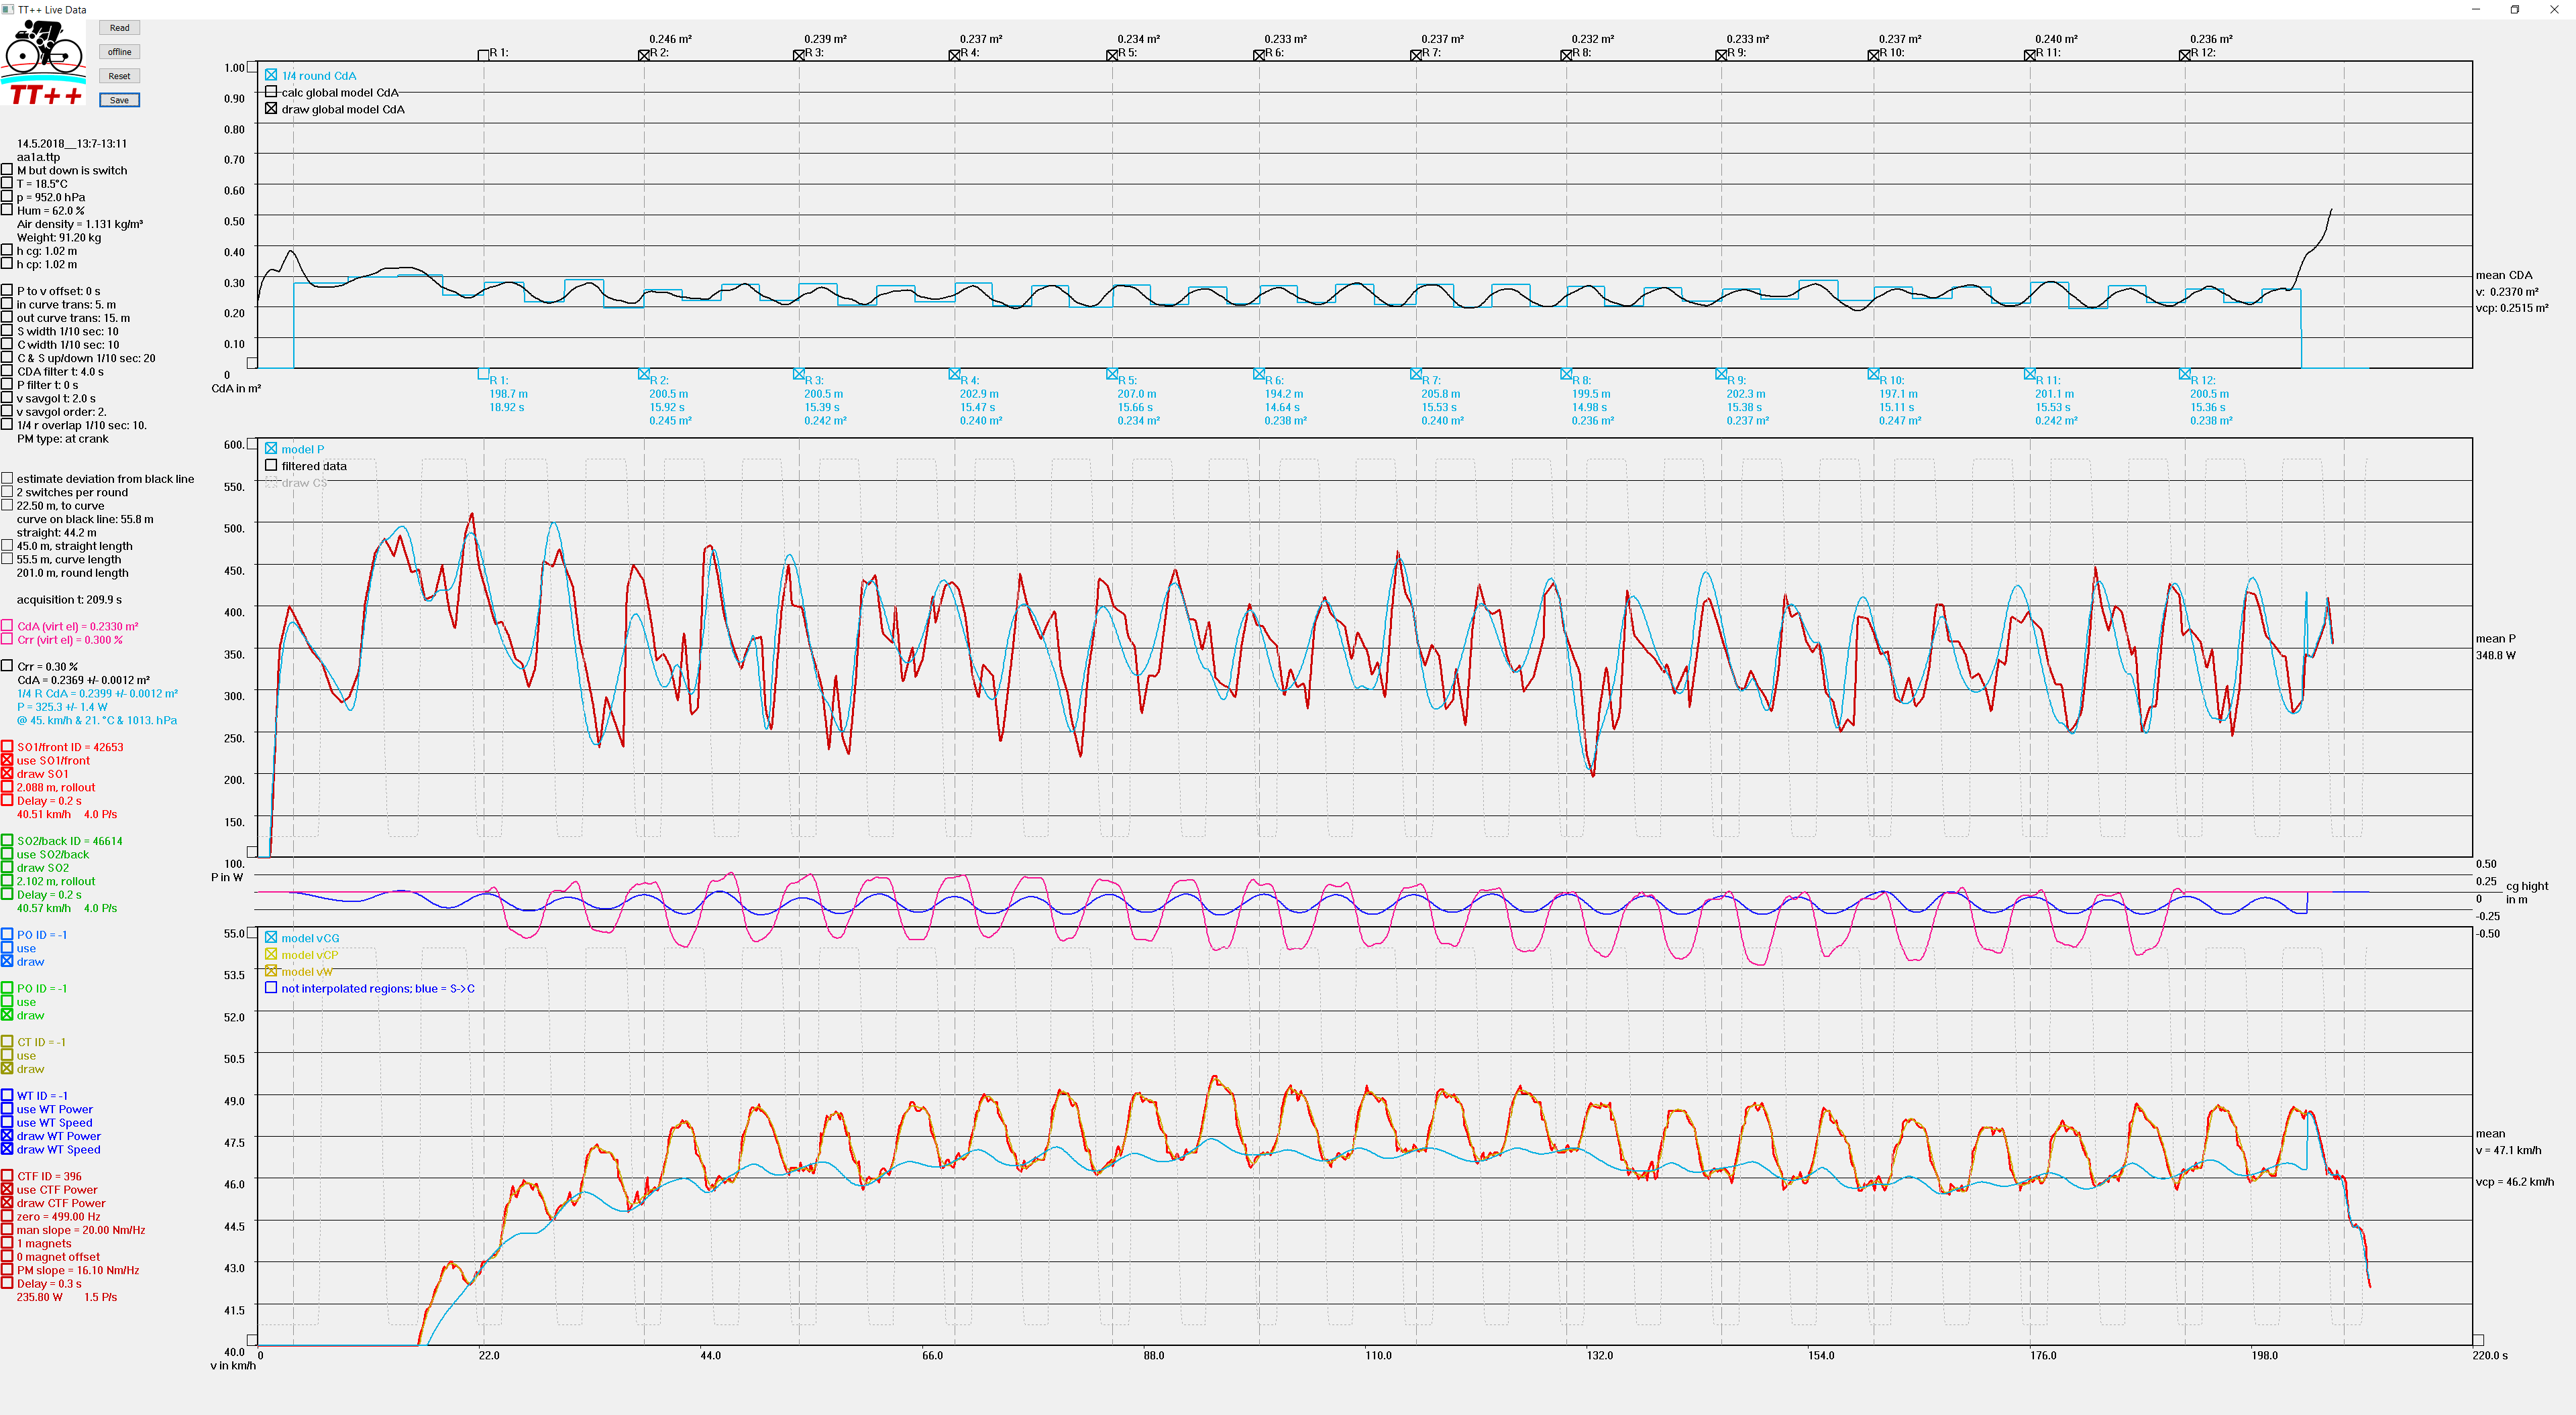Screen dimensions: 2576x1415
Task: Toggle the draw S01 checkbox
Action: click(x=7, y=774)
